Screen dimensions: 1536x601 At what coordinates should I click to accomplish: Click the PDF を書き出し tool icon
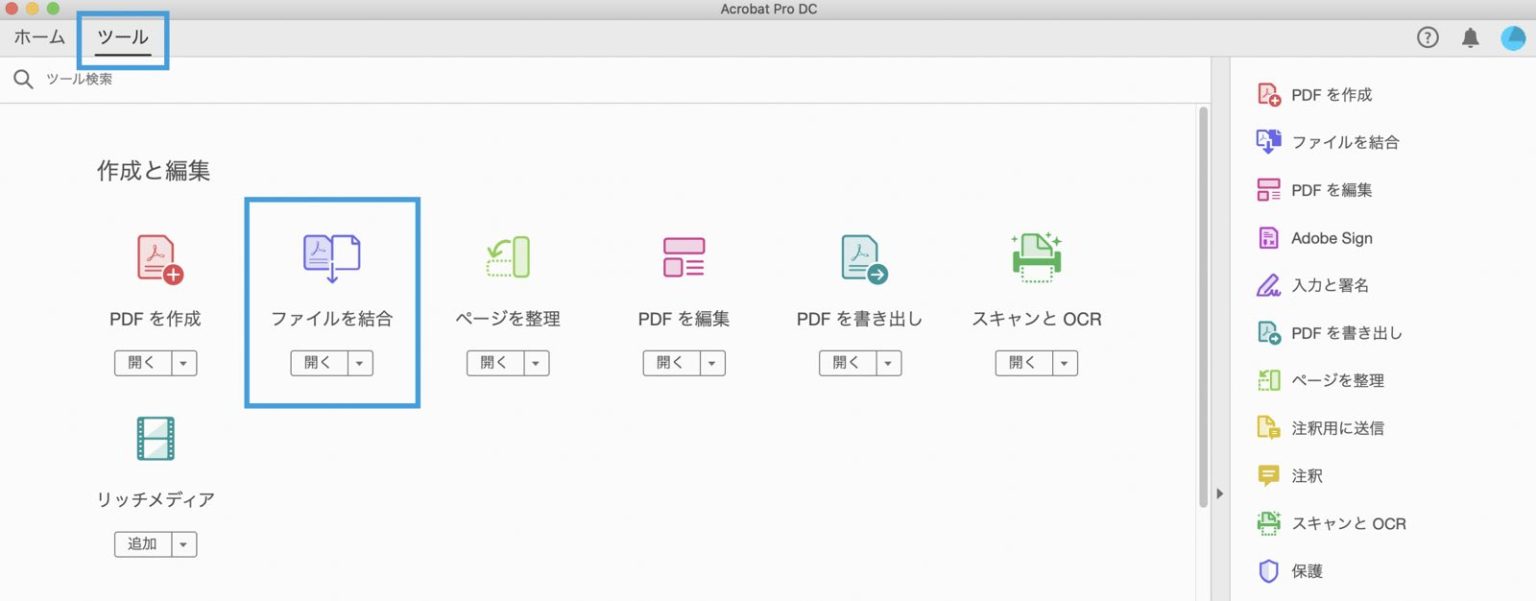pyautogui.click(x=862, y=259)
